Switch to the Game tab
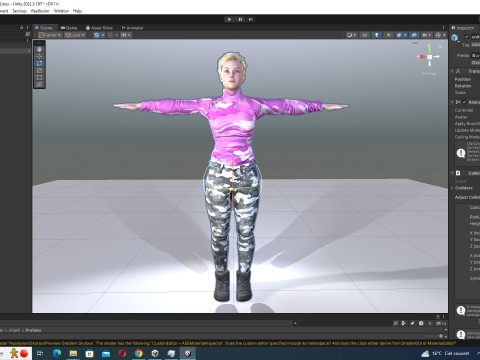This screenshot has width=480, height=360. (69, 28)
